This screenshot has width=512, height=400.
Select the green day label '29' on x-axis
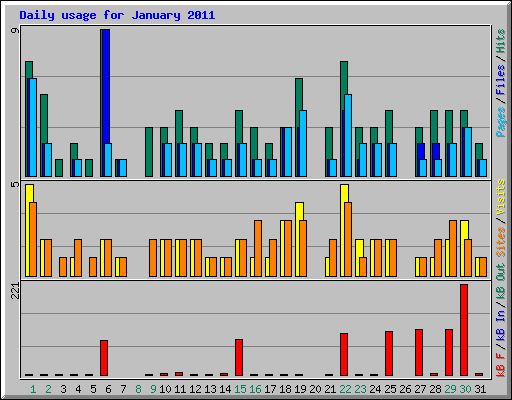(x=450, y=389)
